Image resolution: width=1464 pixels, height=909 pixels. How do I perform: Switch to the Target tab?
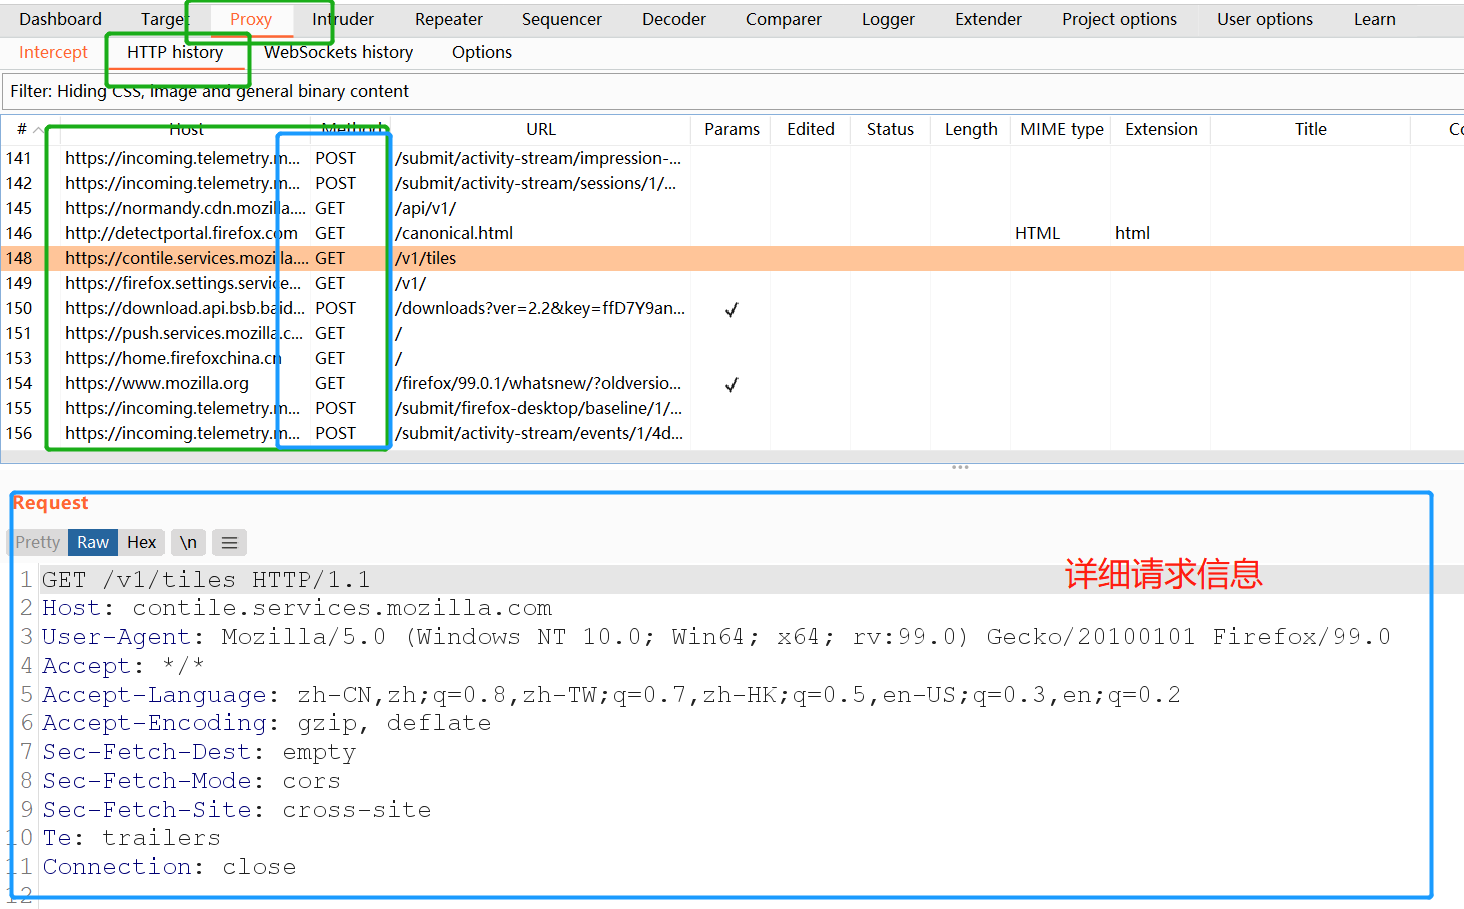point(164,19)
